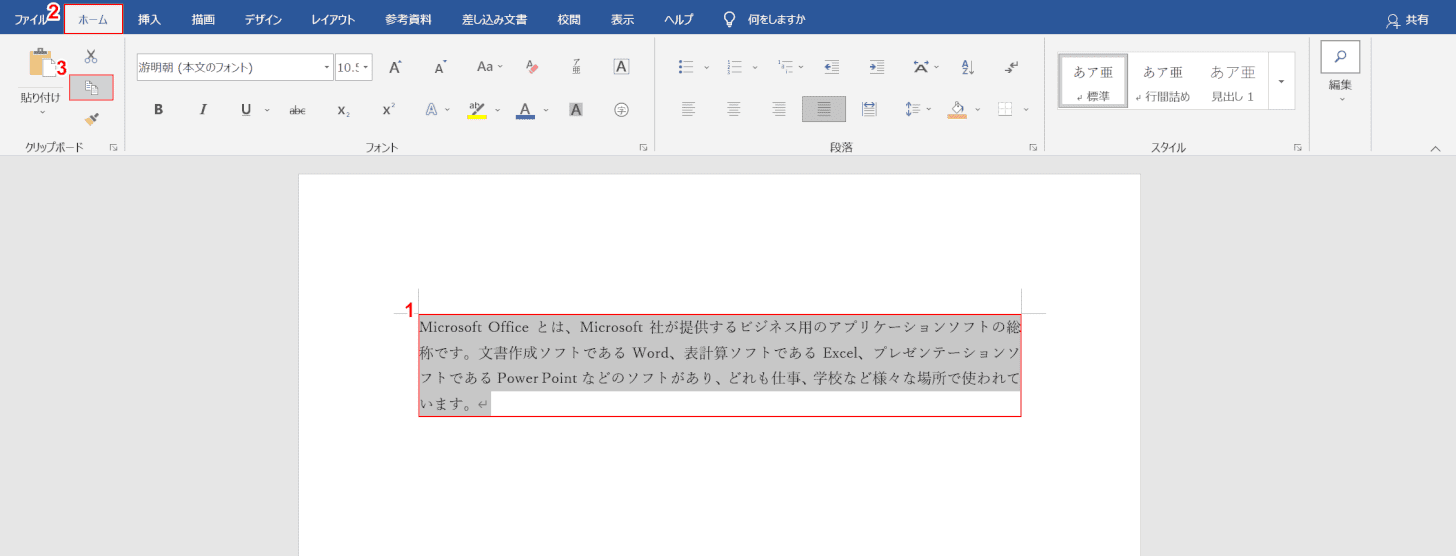The width and height of the screenshot is (1456, 556).
Task: Open the 校閲 tab
Action: pyautogui.click(x=569, y=19)
